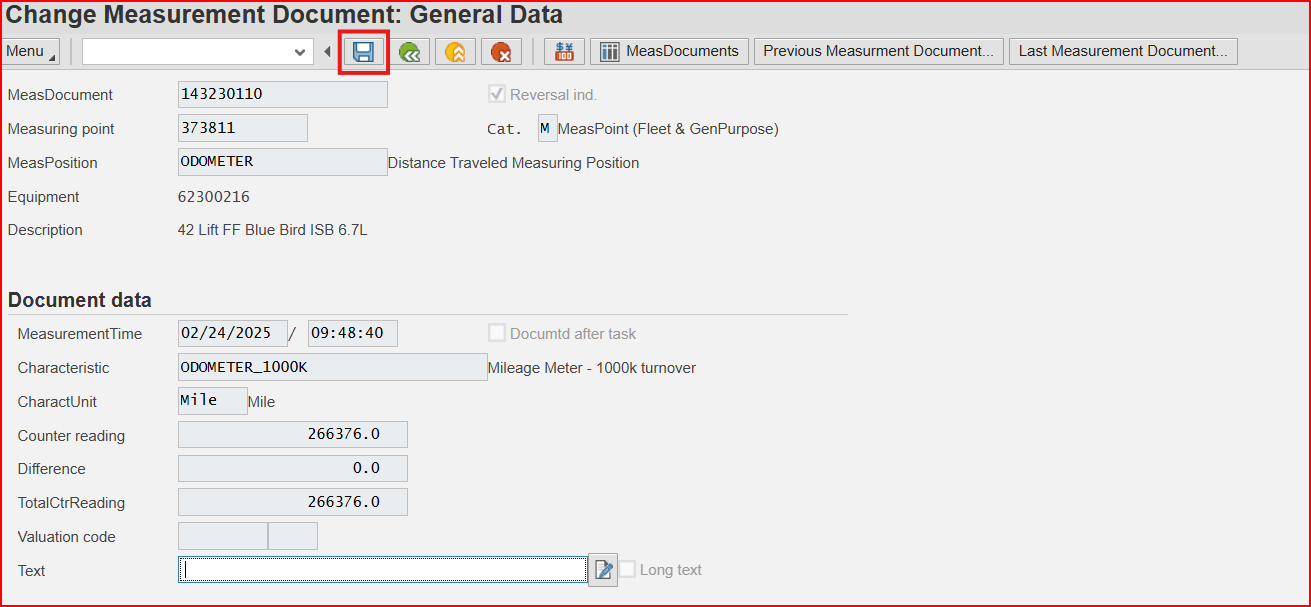The height and width of the screenshot is (607, 1311).
Task: Click the Counter reading field 266376.0
Action: point(293,435)
